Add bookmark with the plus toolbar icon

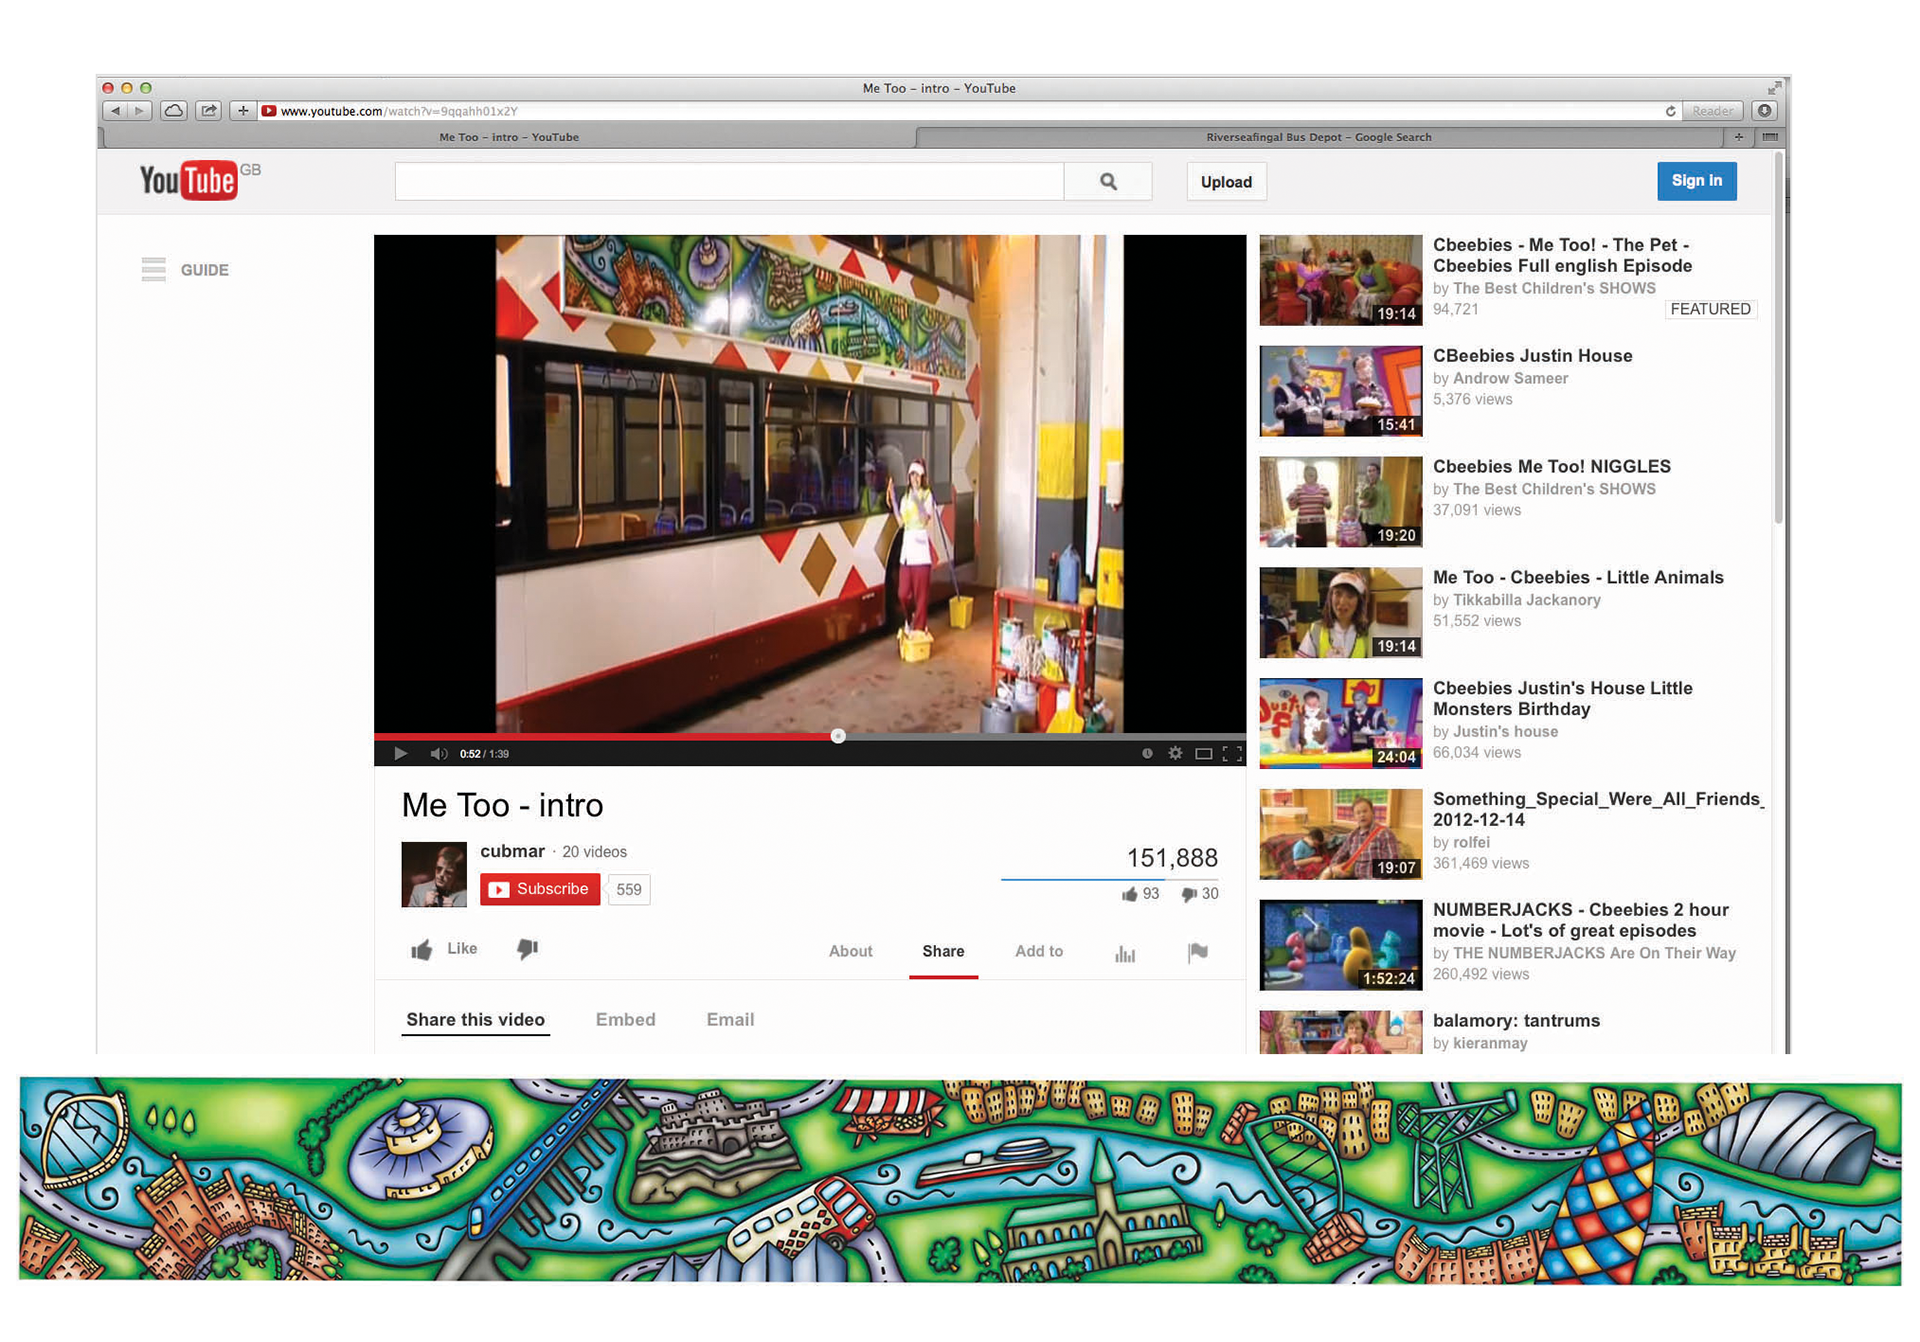pos(243,111)
